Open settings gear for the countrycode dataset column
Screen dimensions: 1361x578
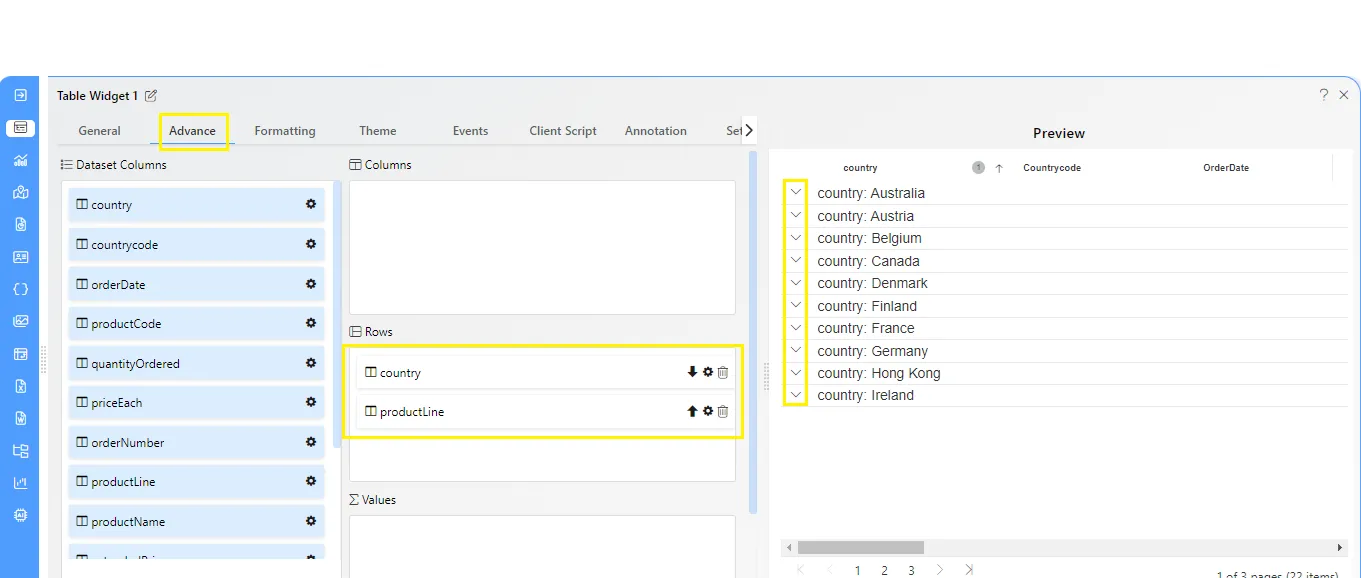click(311, 244)
